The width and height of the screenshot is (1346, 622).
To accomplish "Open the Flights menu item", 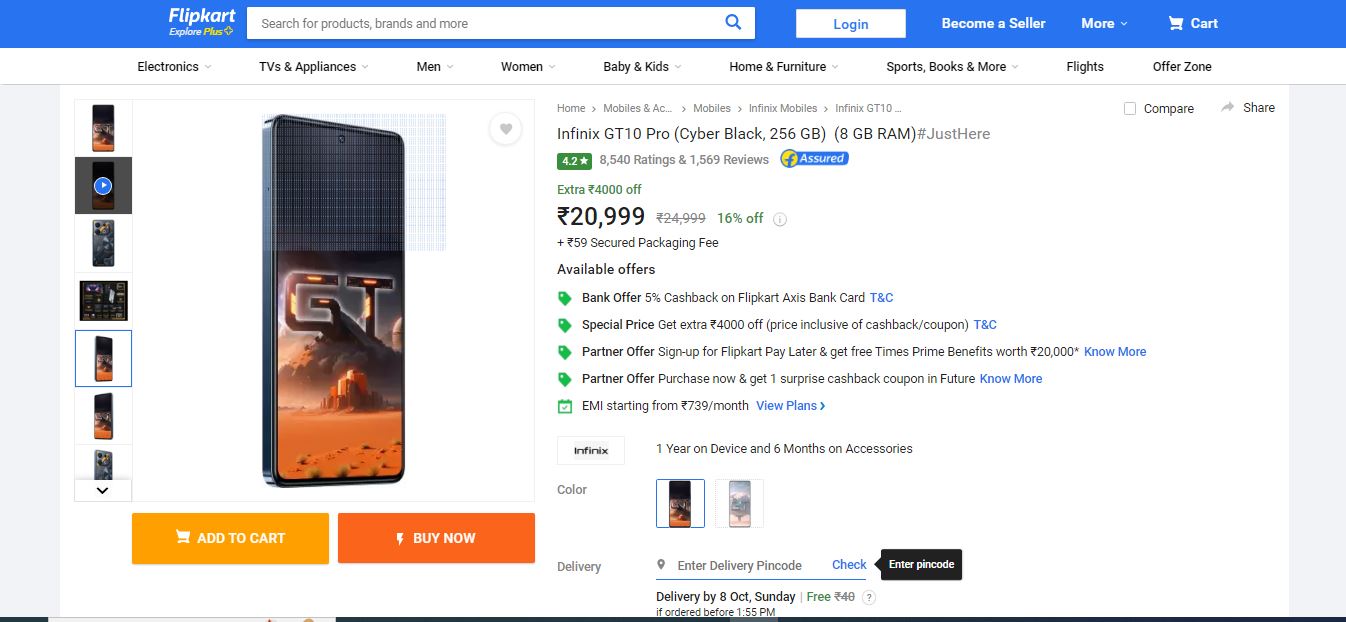I will click(x=1085, y=66).
